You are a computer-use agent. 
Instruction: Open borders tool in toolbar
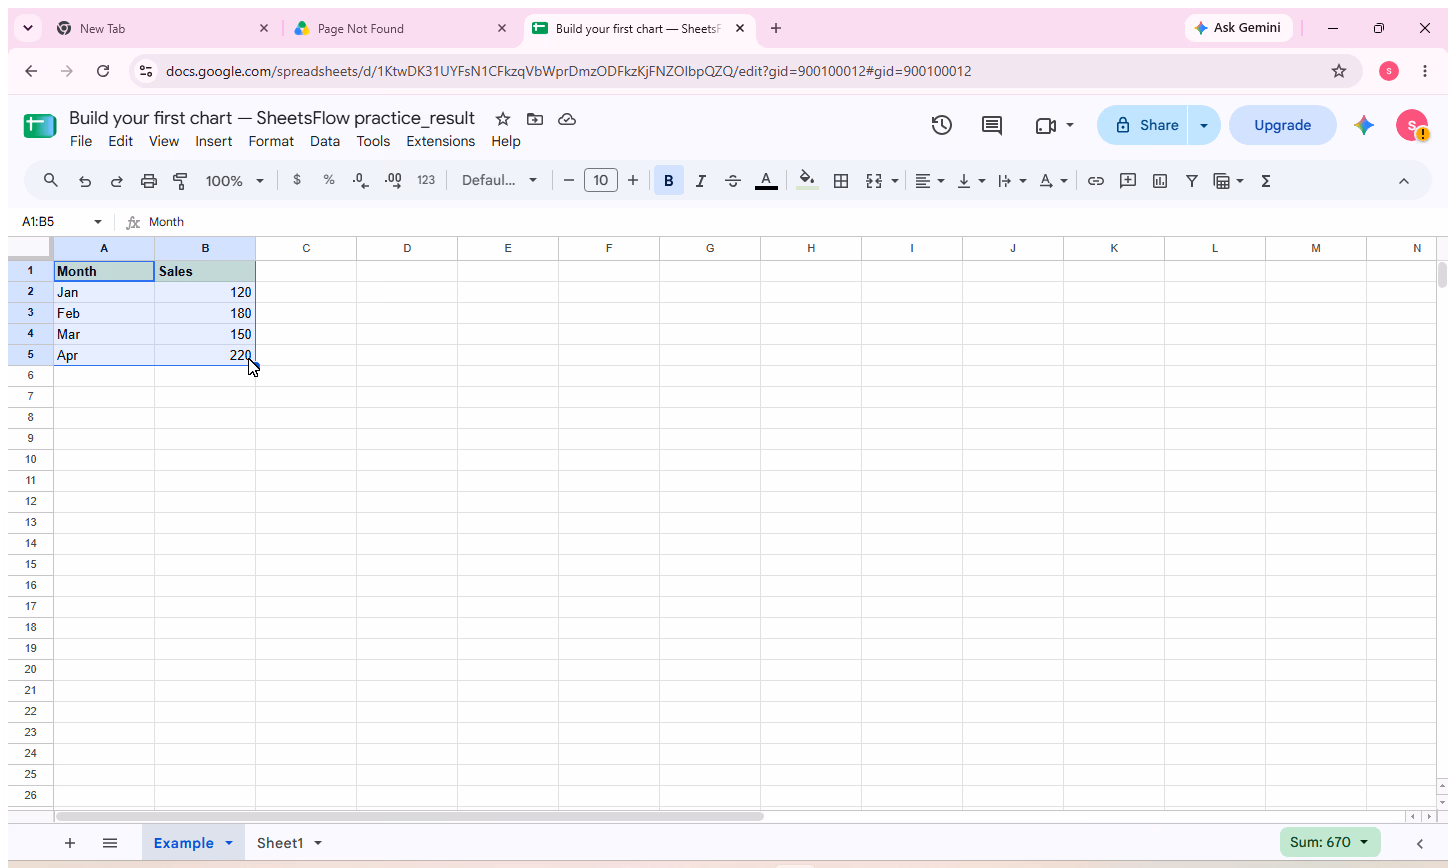point(841,181)
